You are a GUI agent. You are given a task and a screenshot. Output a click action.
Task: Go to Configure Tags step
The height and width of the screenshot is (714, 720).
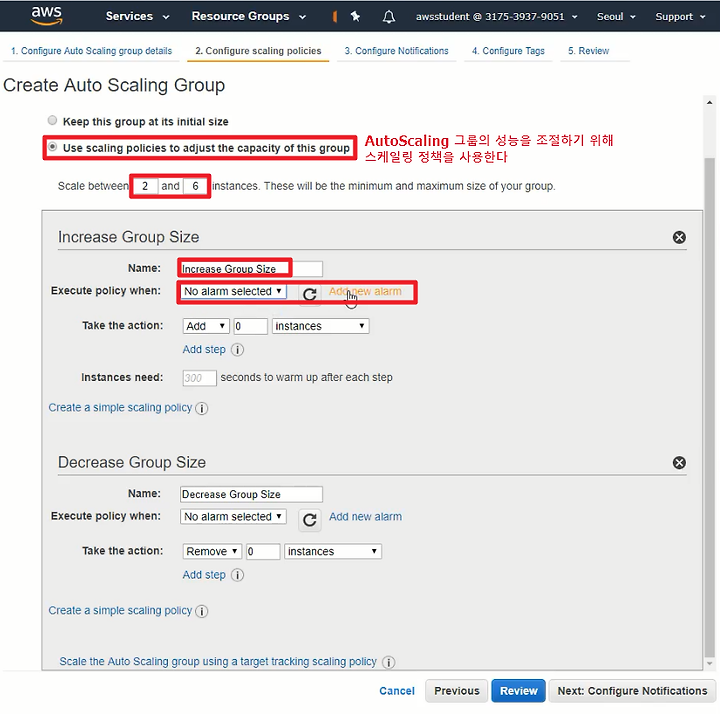508,51
